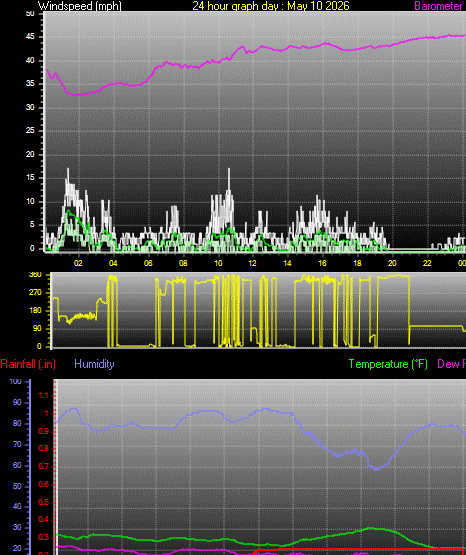Click hour label 10 on time axis

point(218,263)
